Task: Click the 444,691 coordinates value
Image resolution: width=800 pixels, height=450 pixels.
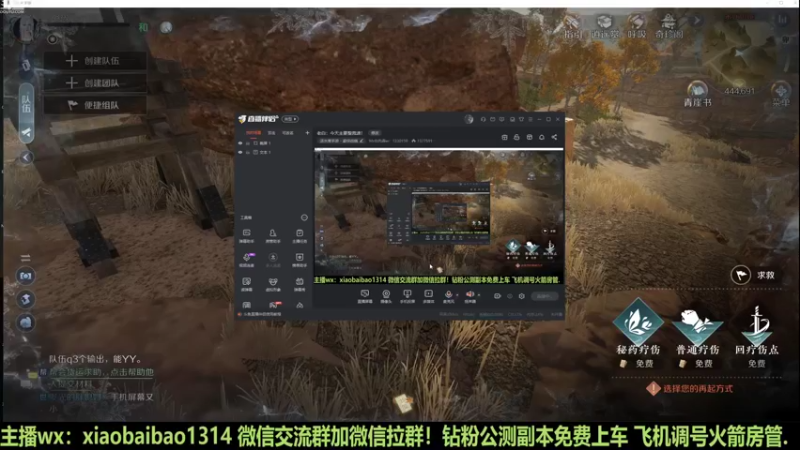Action: point(739,91)
